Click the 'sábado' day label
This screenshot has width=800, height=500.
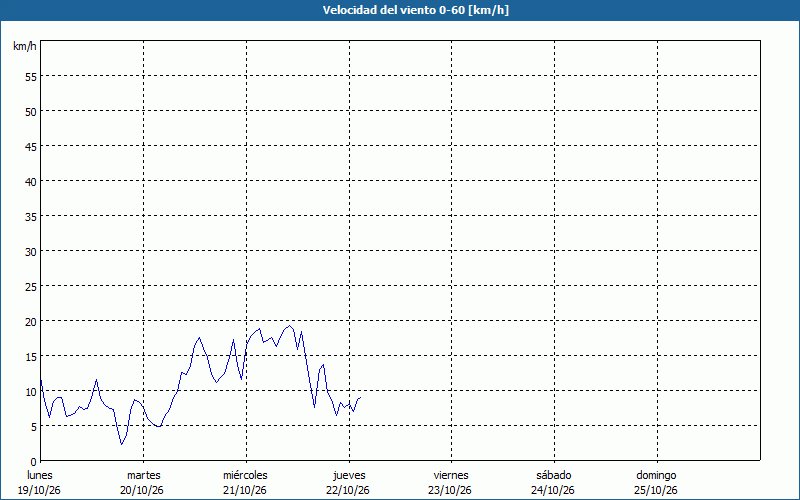[554, 475]
